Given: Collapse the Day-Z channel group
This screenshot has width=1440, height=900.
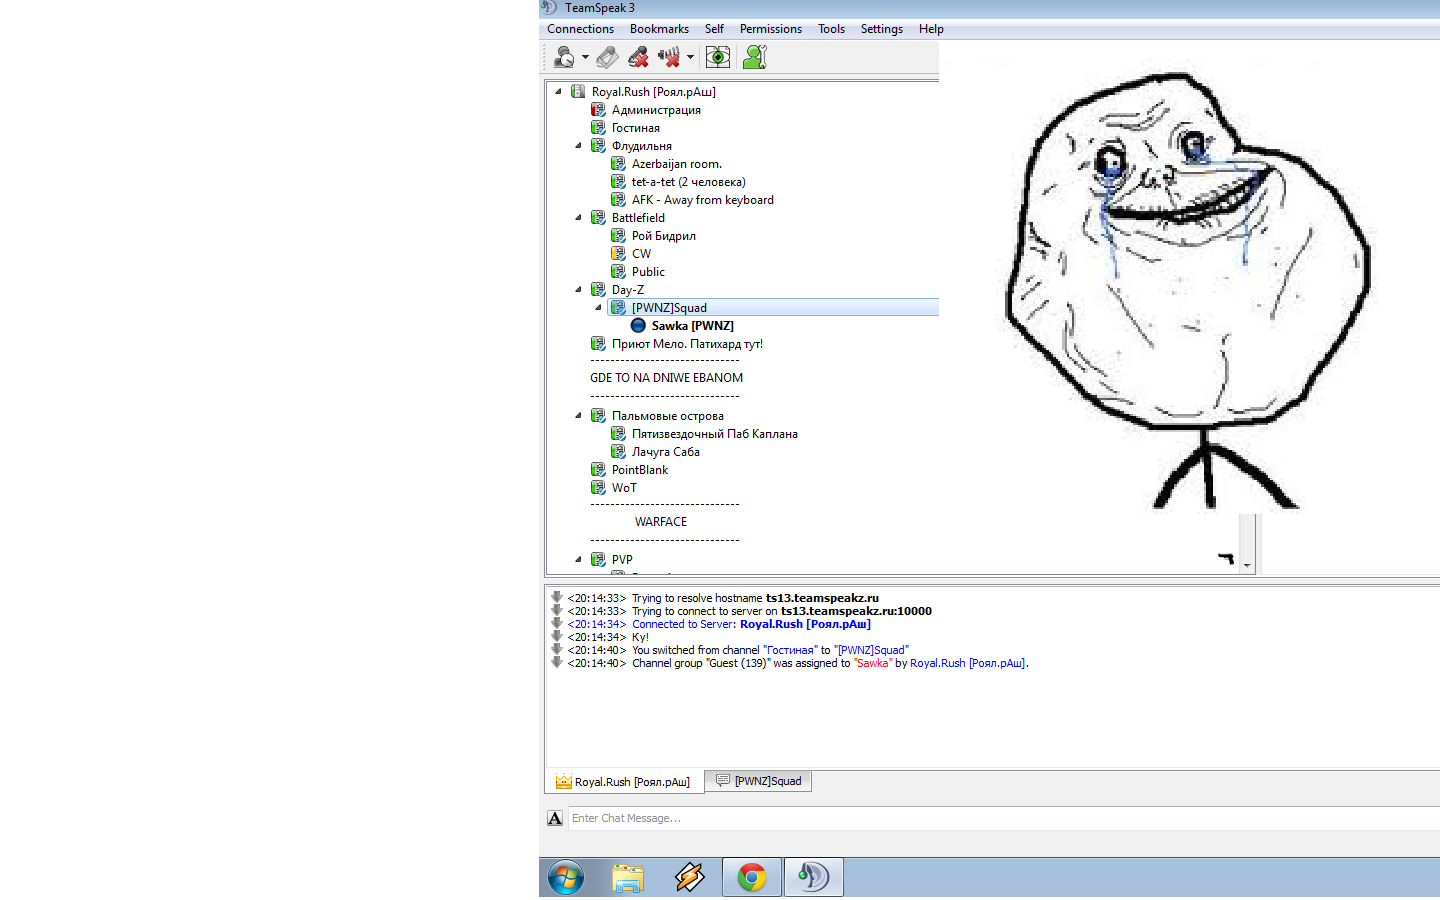Looking at the screenshot, I should 578,289.
